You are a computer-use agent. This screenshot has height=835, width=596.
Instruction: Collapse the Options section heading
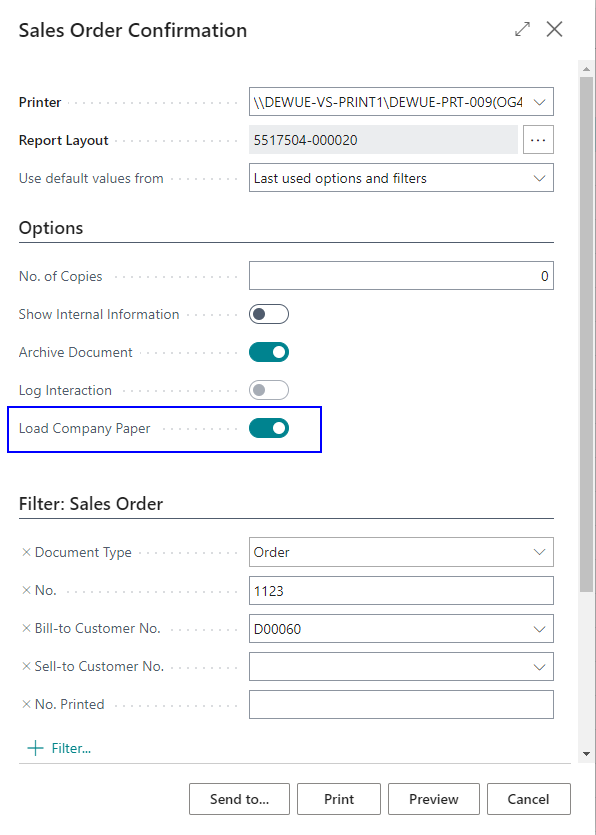click(x=51, y=228)
